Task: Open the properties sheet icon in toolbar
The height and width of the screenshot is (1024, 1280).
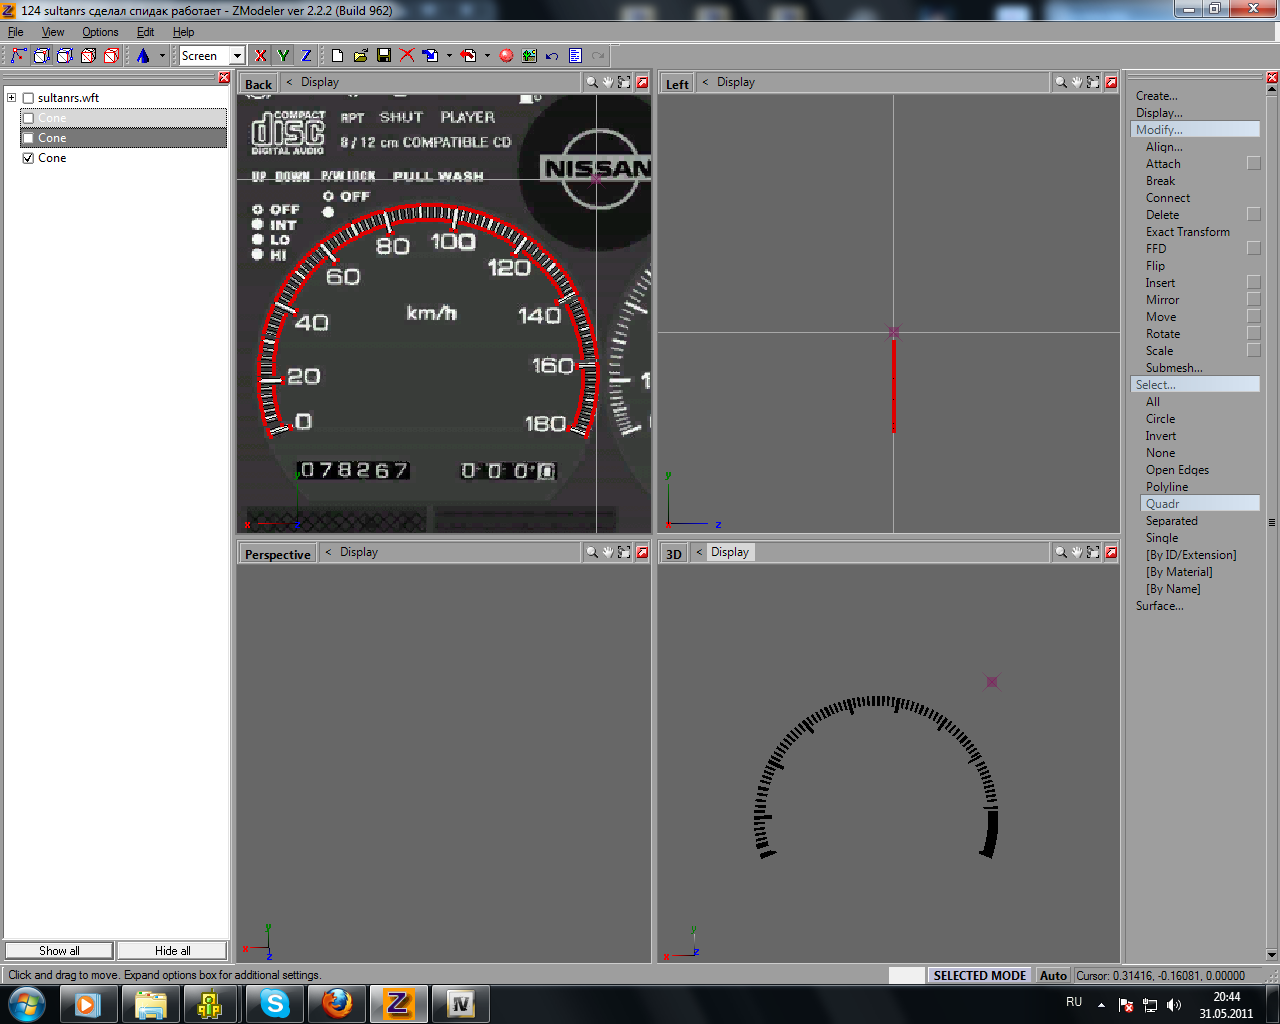Action: (x=575, y=56)
